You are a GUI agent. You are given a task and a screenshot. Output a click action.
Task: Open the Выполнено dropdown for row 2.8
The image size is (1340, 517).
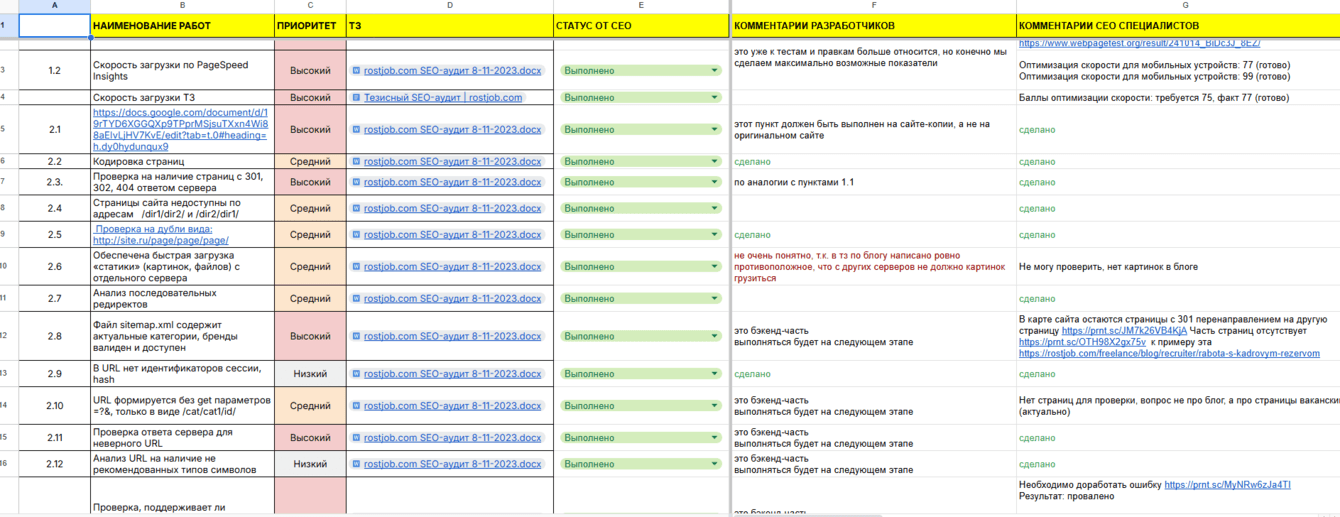pos(715,336)
